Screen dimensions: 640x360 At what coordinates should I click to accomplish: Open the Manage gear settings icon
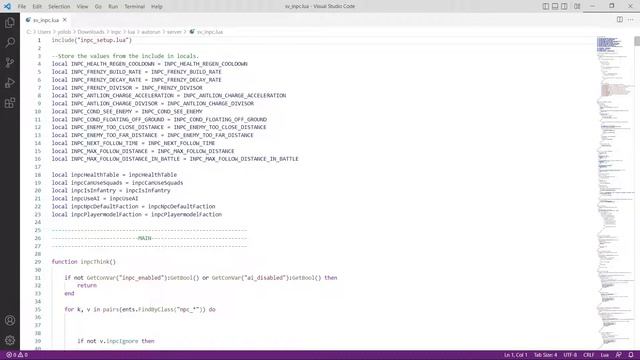(x=10, y=340)
